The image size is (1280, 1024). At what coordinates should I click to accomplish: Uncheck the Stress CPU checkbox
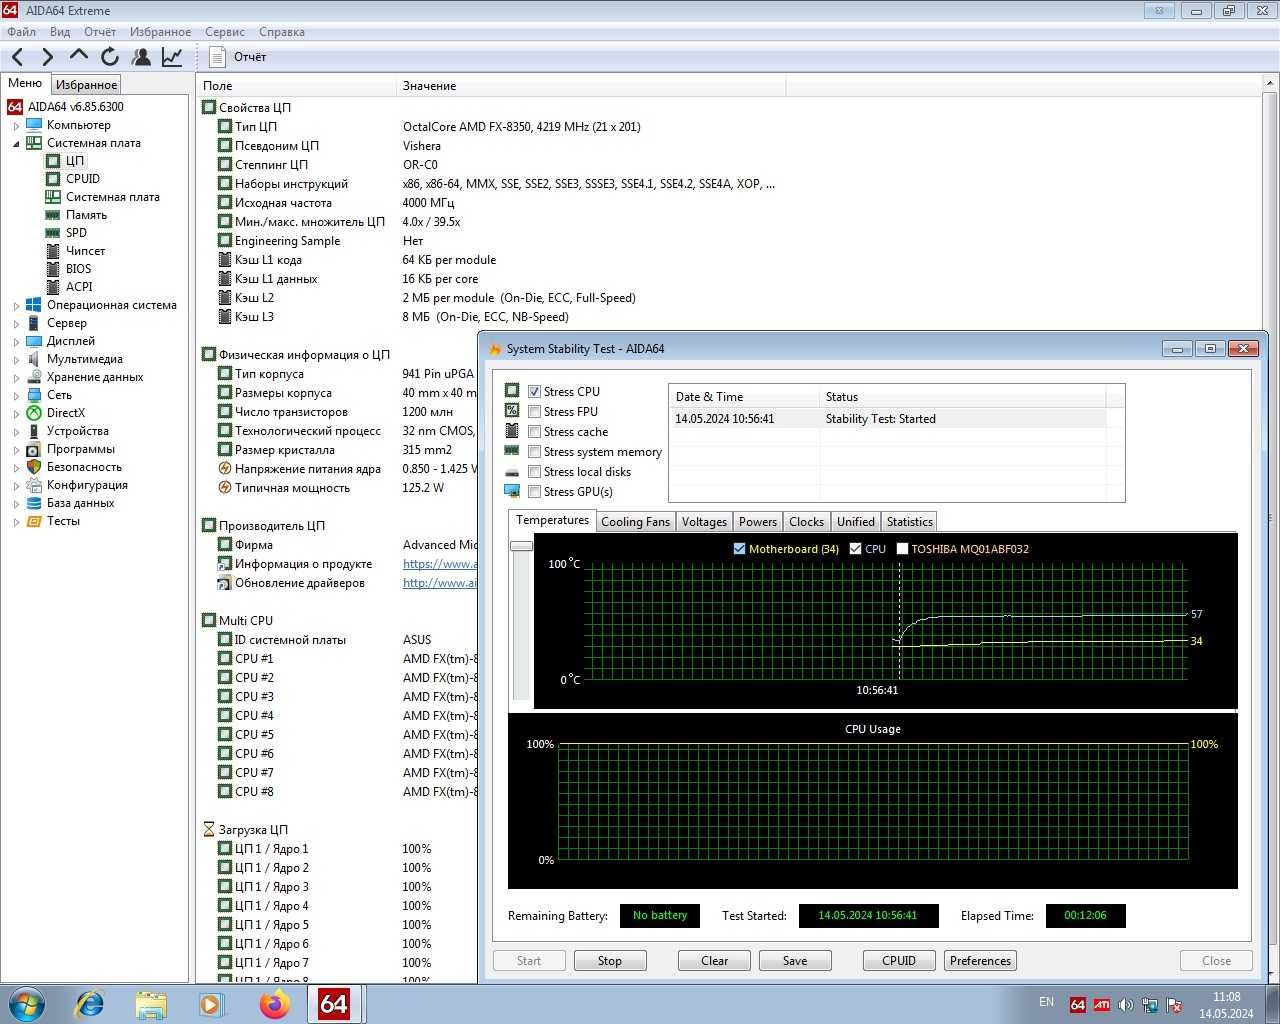pos(535,392)
